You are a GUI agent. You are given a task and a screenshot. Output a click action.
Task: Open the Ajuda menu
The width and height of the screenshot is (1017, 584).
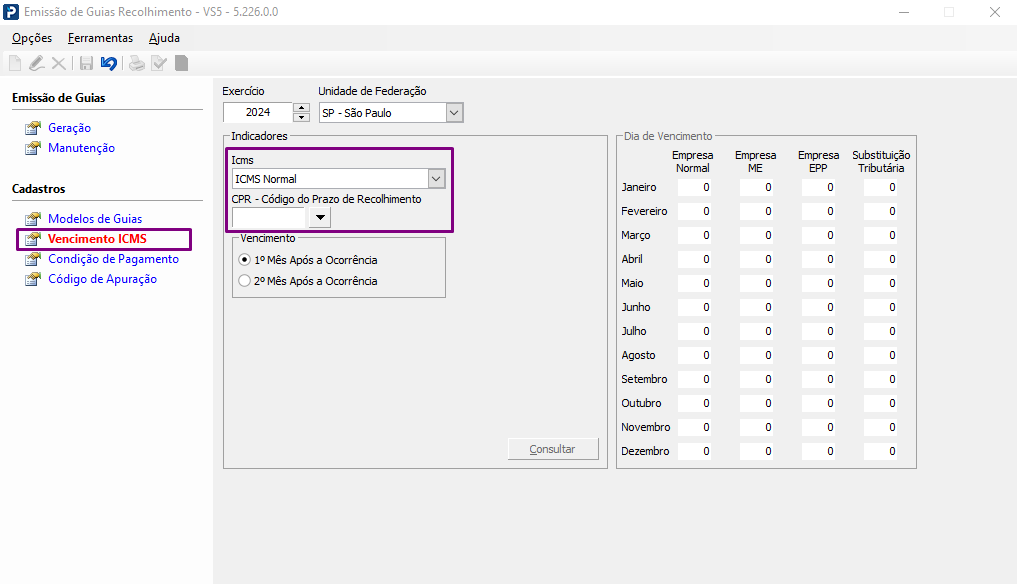pyautogui.click(x=164, y=38)
